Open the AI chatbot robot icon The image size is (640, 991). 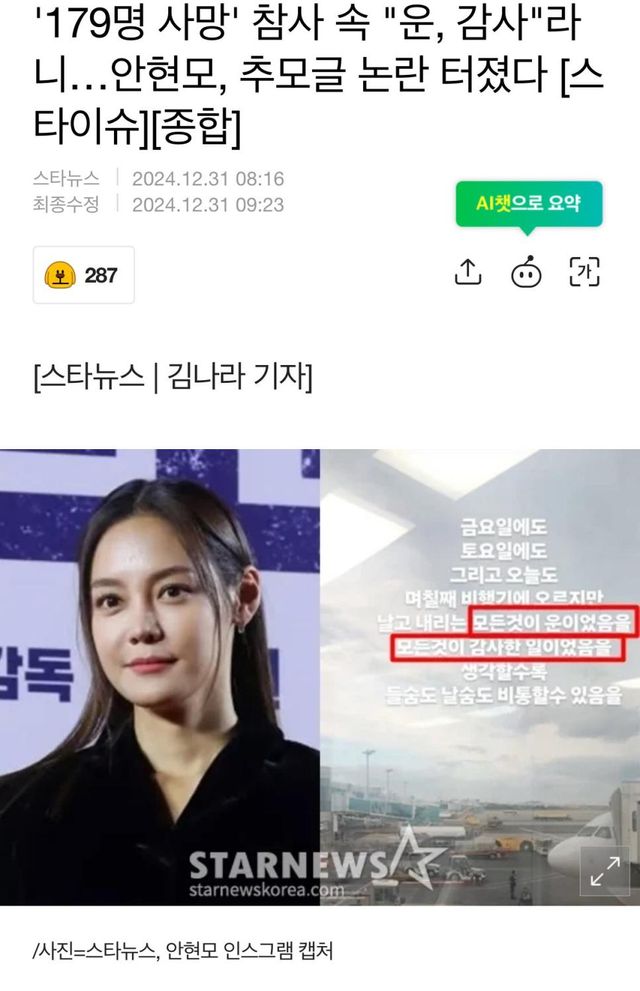click(526, 272)
